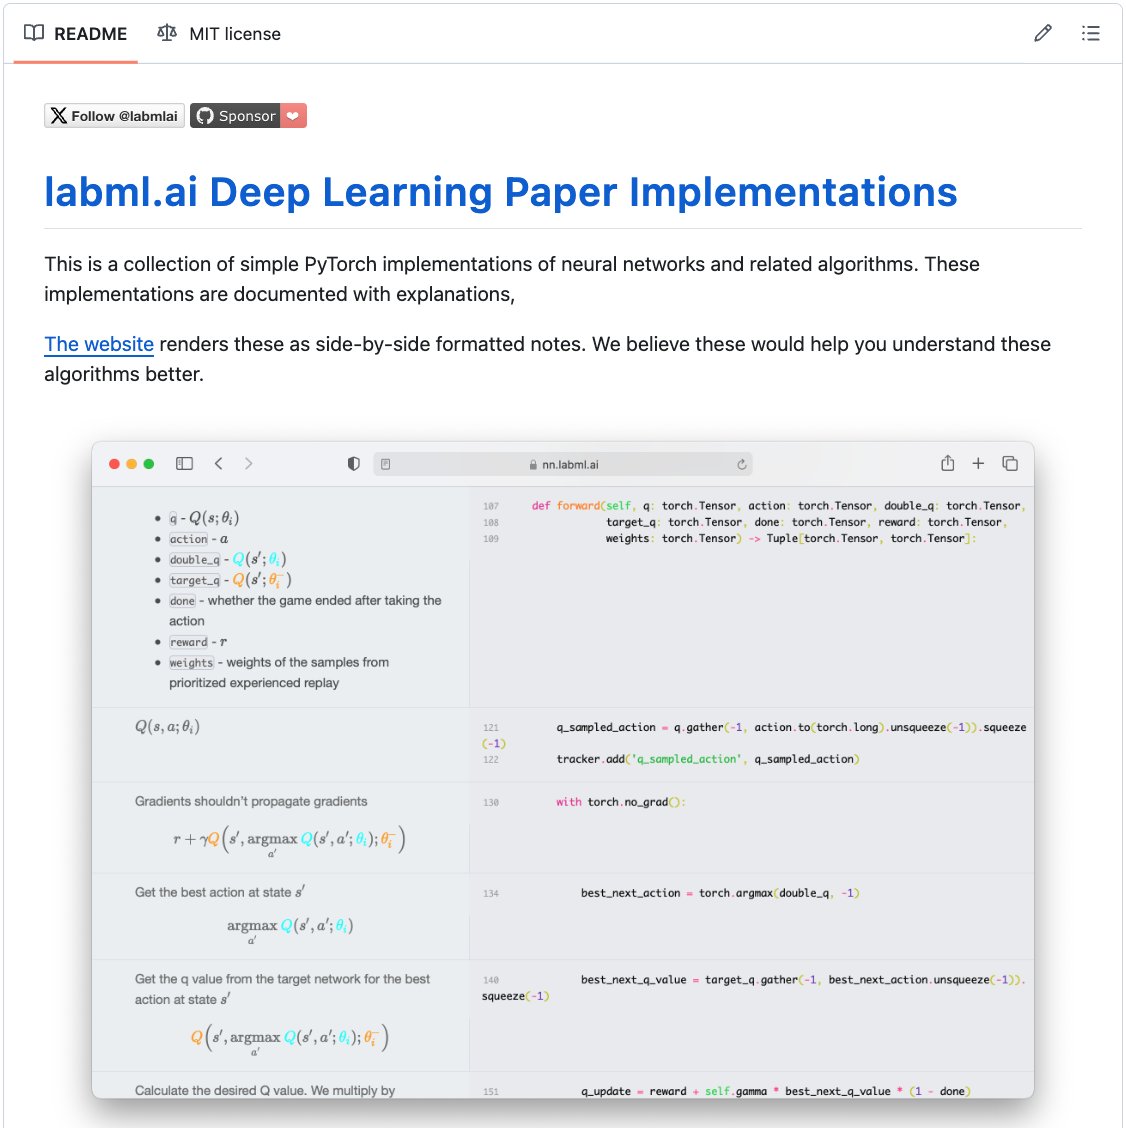Open the labml.ai Deep Learning Paper Implementations heading link

click(x=501, y=192)
